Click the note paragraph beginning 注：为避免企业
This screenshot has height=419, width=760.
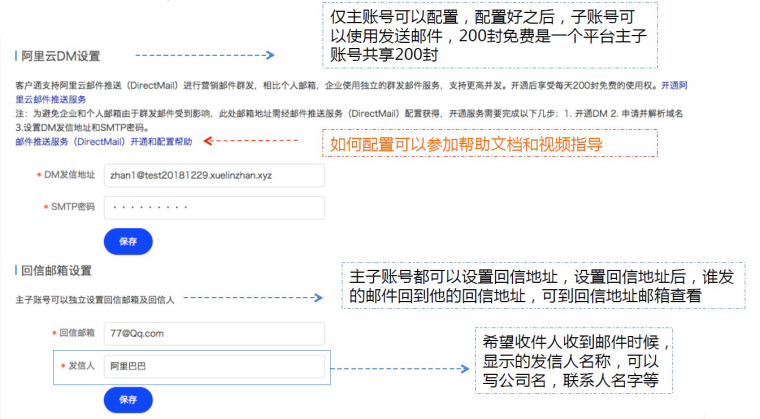tap(349, 120)
